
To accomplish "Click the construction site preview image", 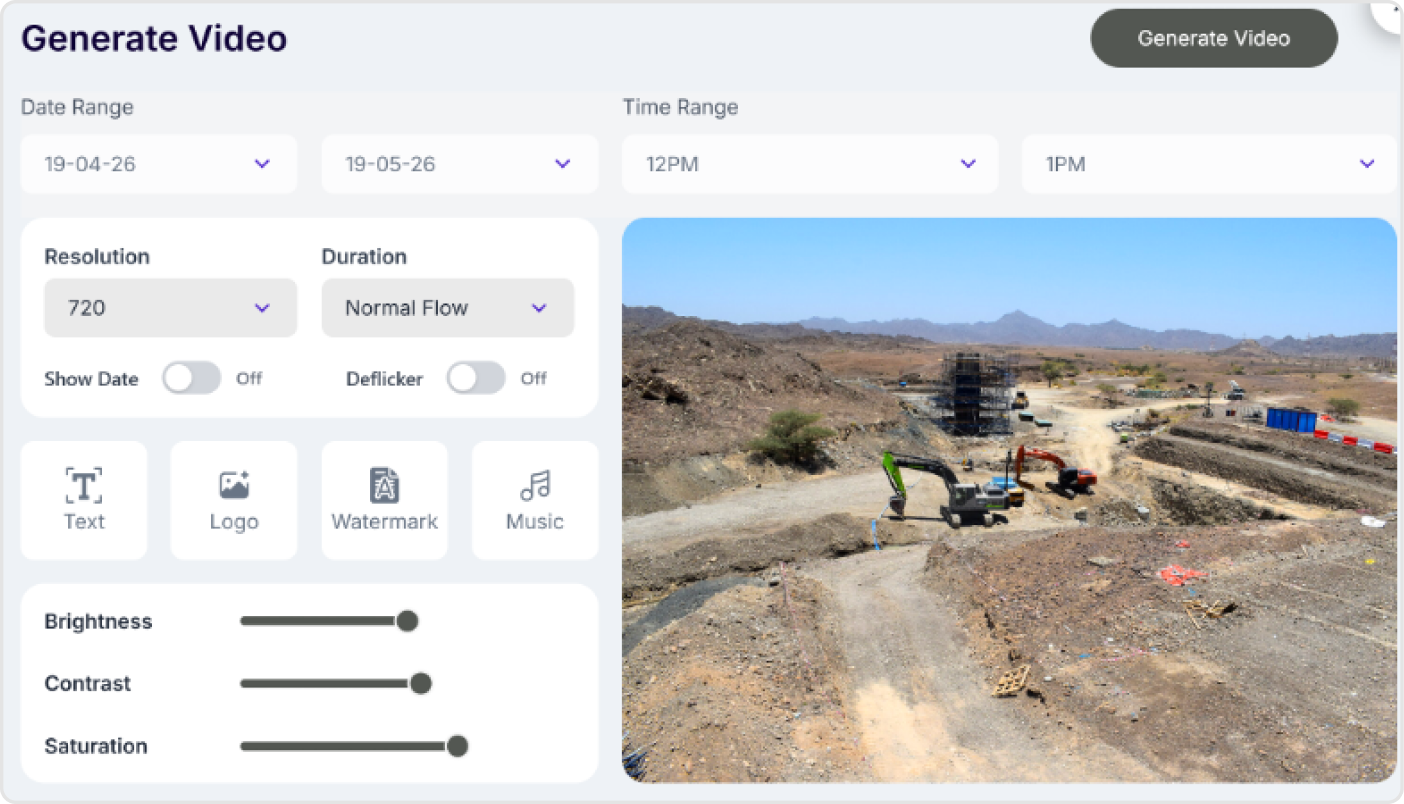I will coord(1009,500).
